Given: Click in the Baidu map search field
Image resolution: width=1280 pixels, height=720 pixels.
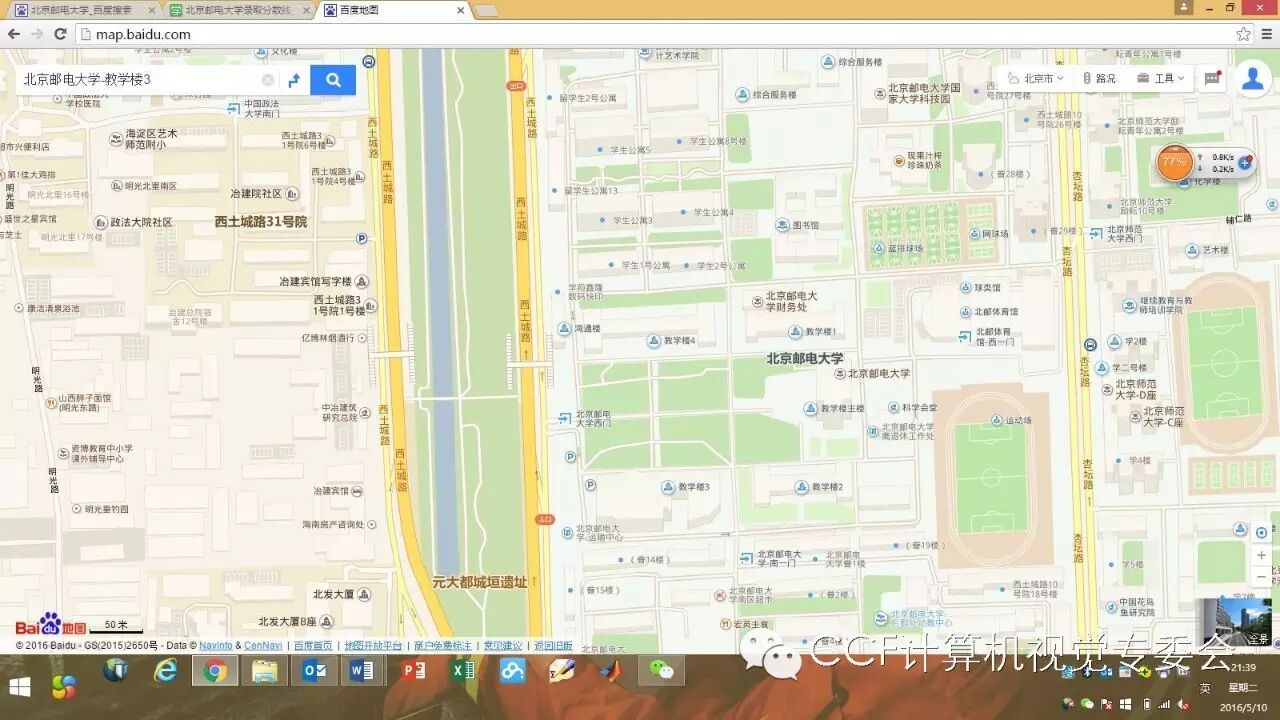Looking at the screenshot, I should tap(140, 80).
